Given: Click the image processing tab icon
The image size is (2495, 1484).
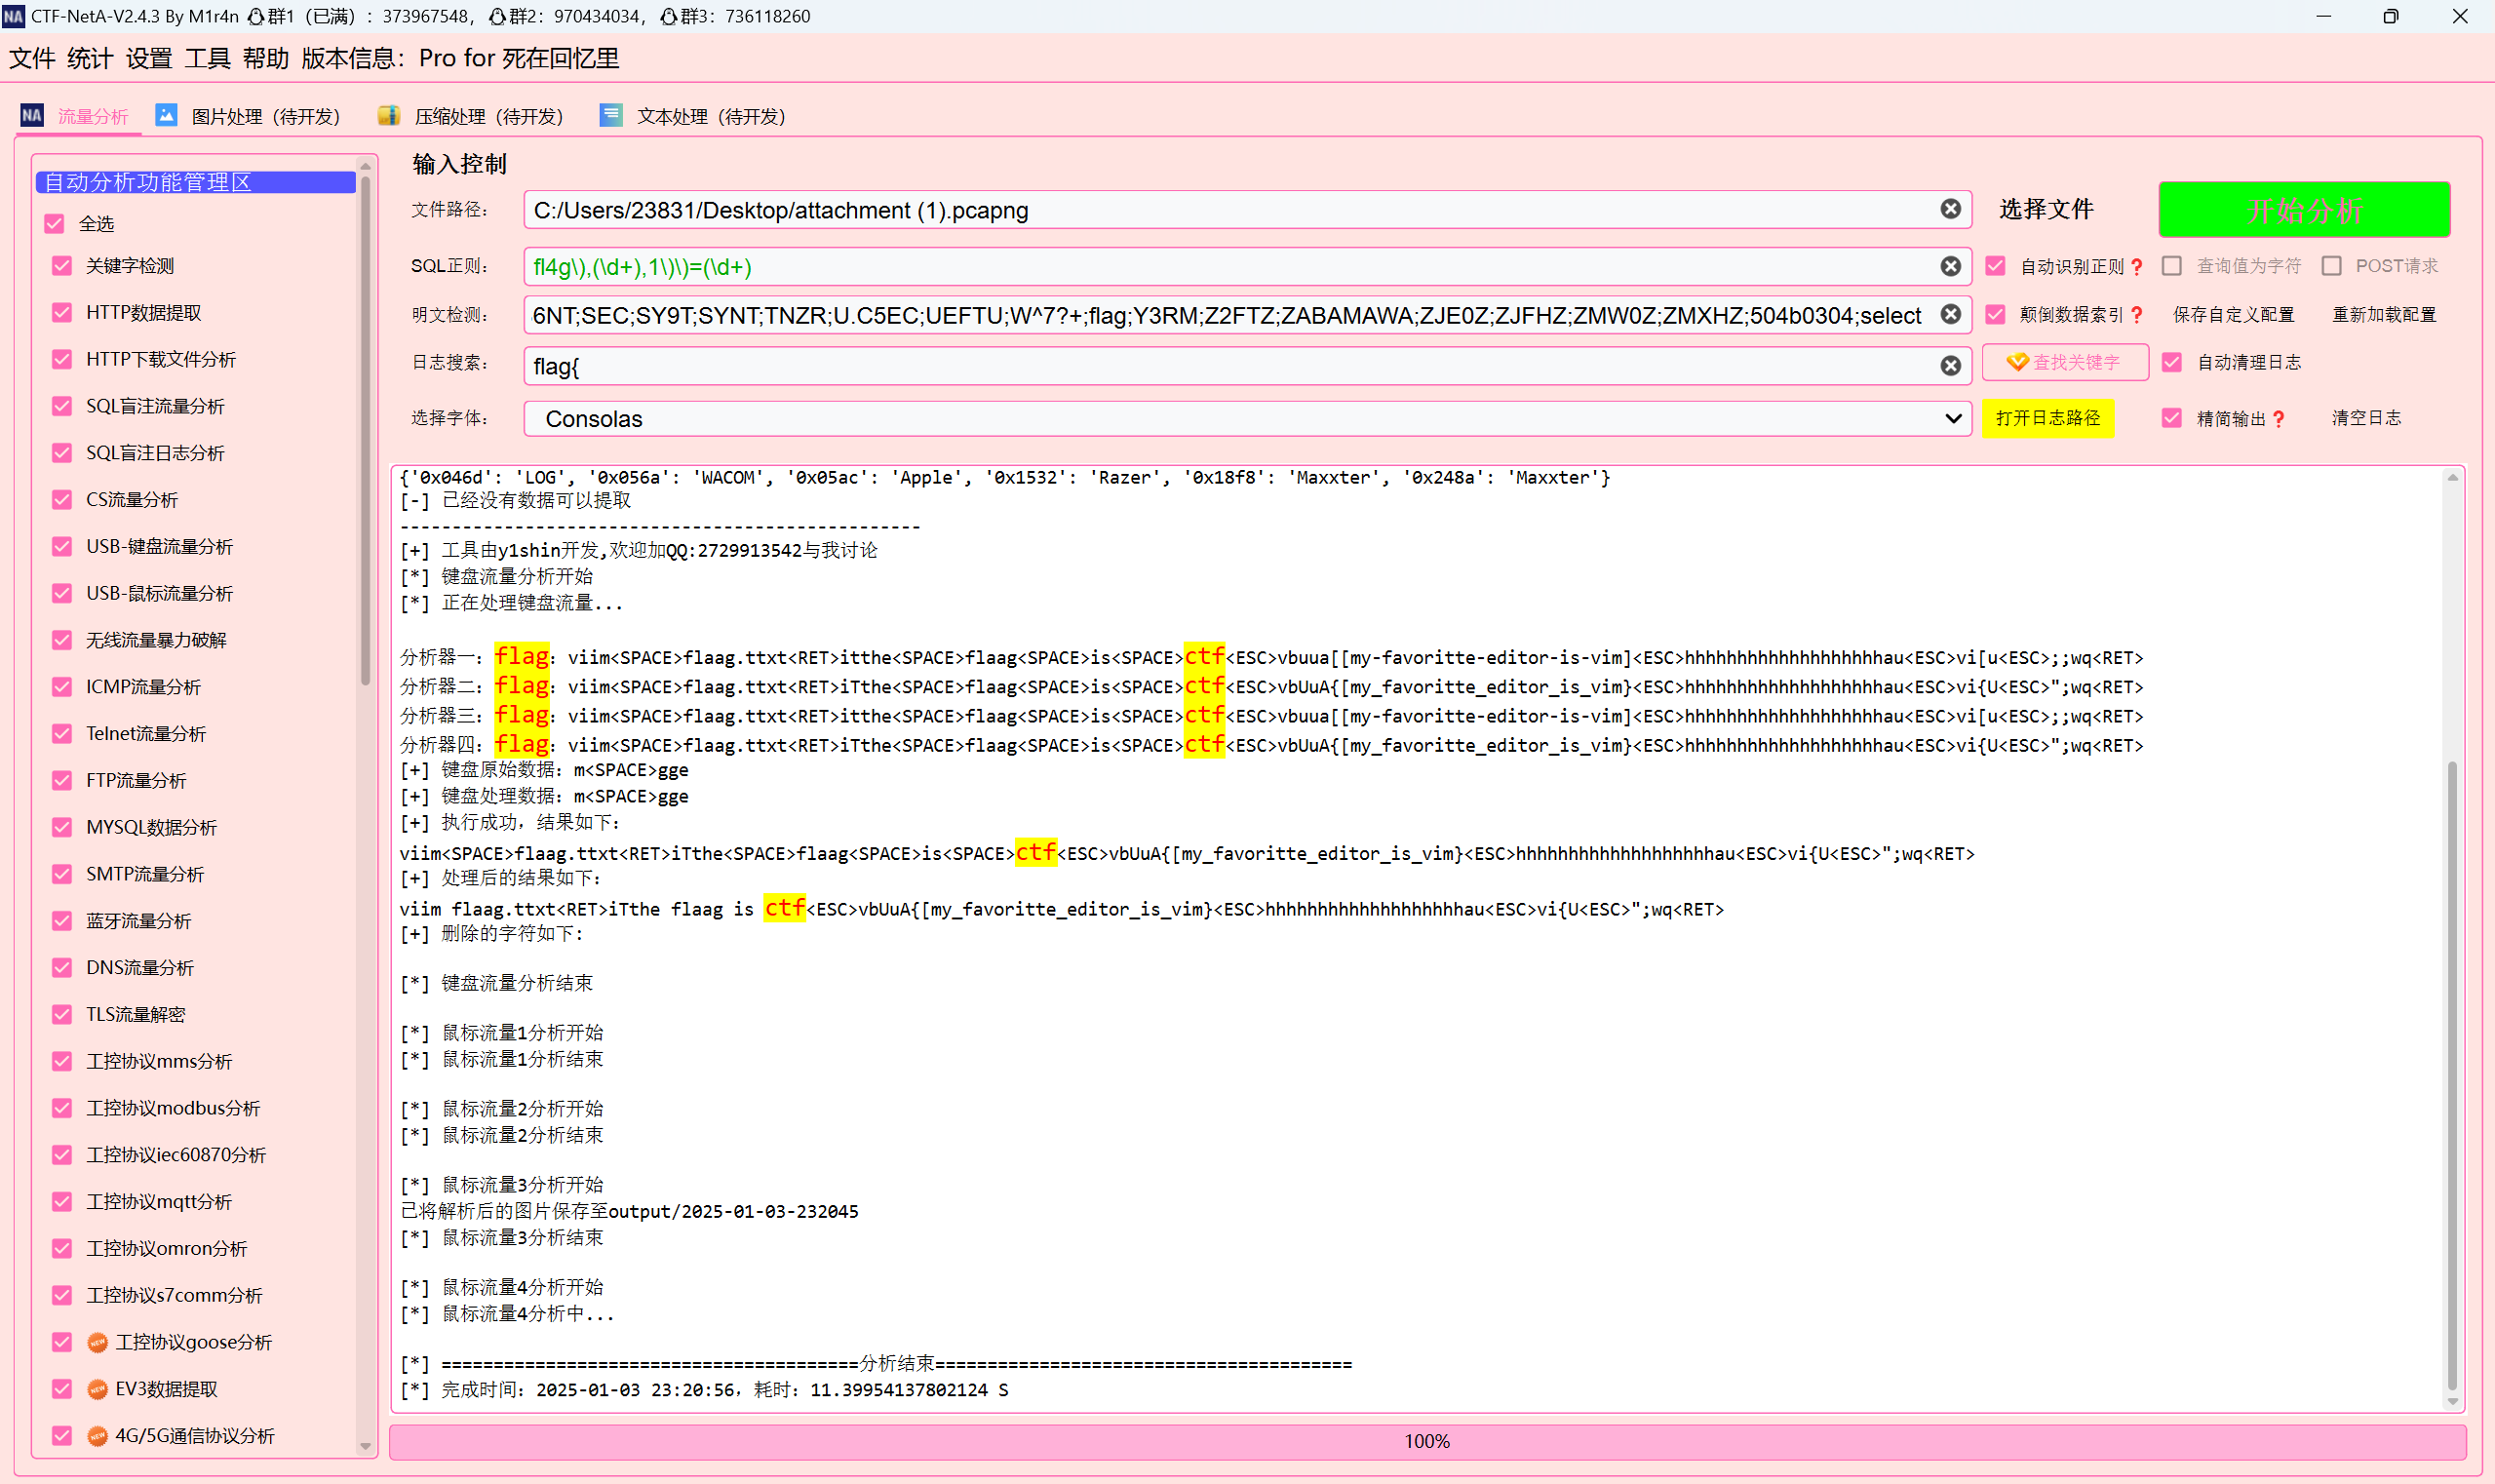Looking at the screenshot, I should [x=166, y=115].
